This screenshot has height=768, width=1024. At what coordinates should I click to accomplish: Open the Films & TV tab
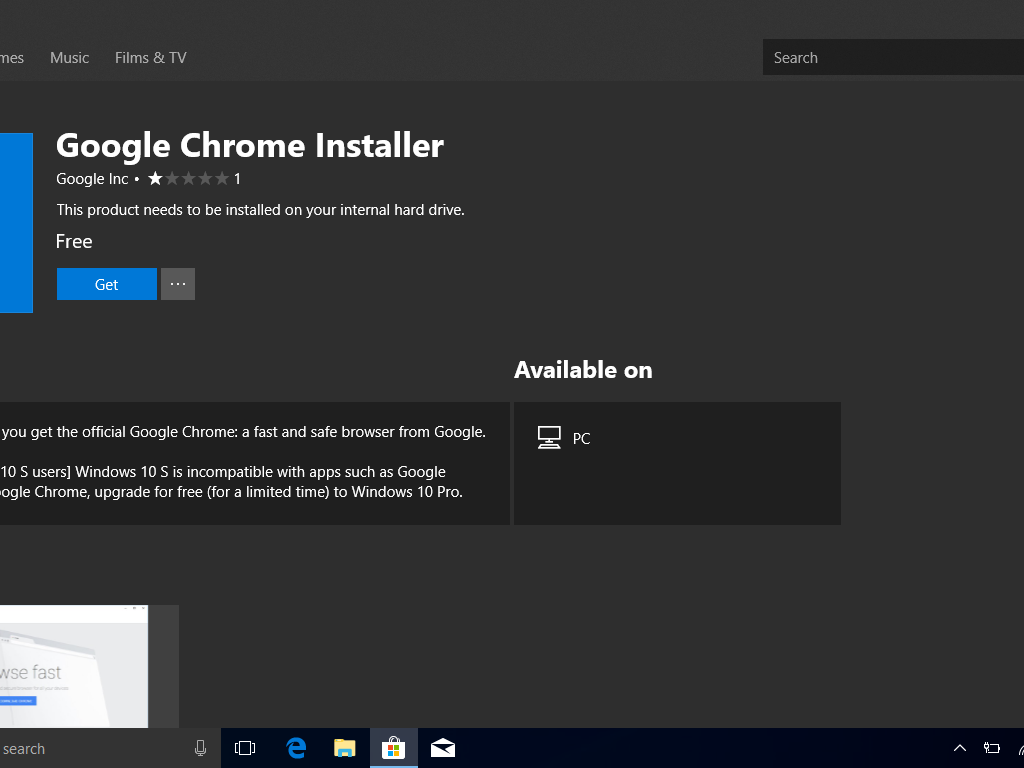[x=150, y=58]
